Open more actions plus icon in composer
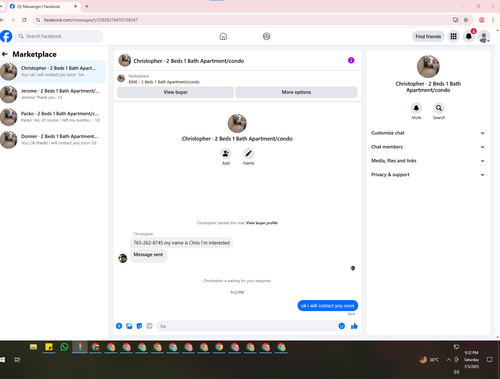 [119, 326]
